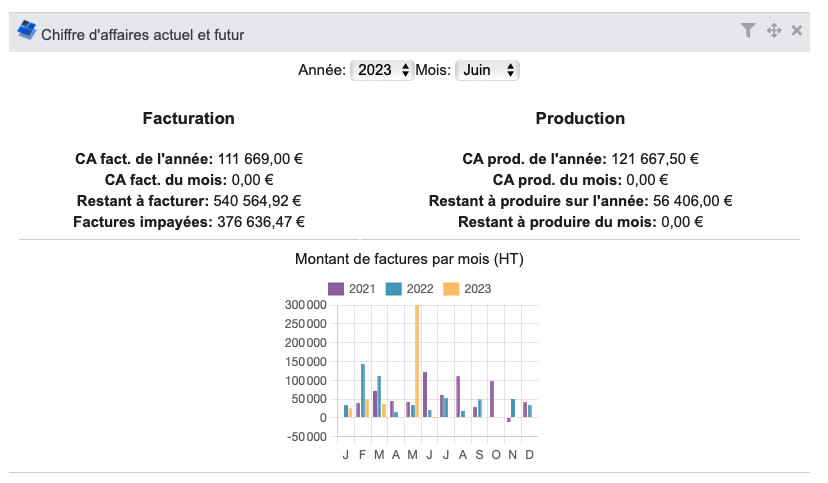Screen dimensions: 828x483
Task: Toggle the 2021 series in chart legend
Action: pos(353,289)
